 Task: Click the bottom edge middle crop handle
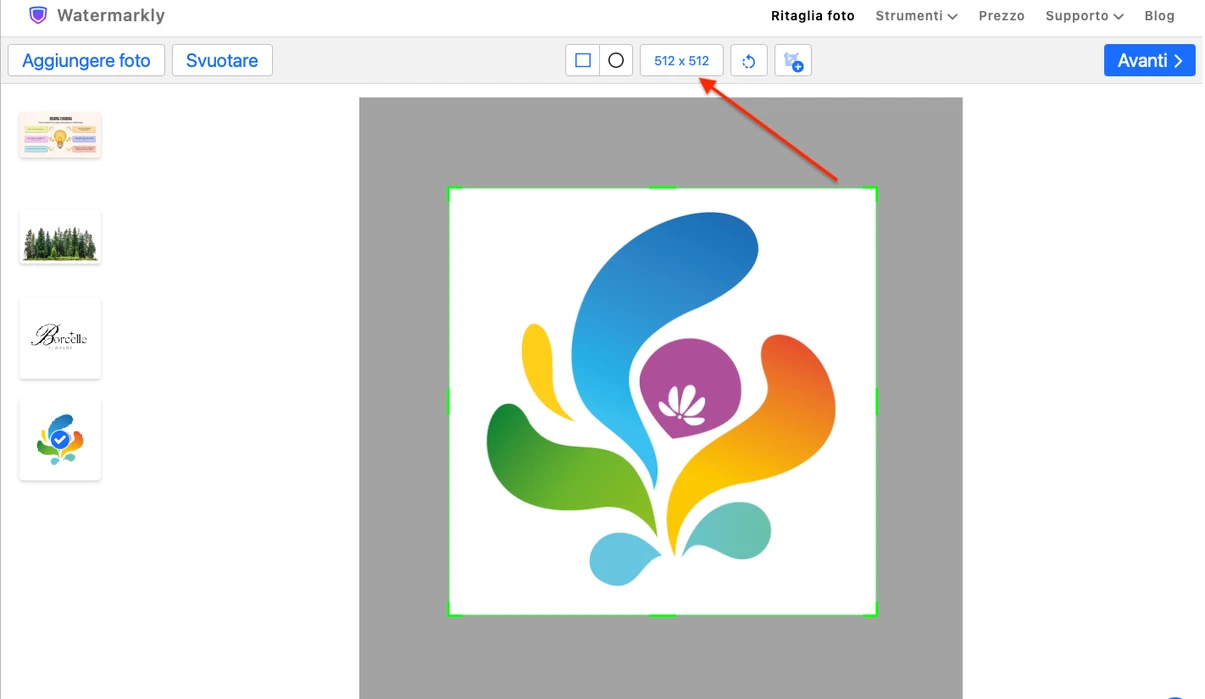663,615
